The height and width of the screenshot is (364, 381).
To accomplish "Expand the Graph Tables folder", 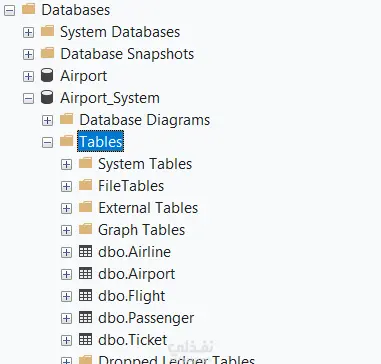I will (x=66, y=230).
